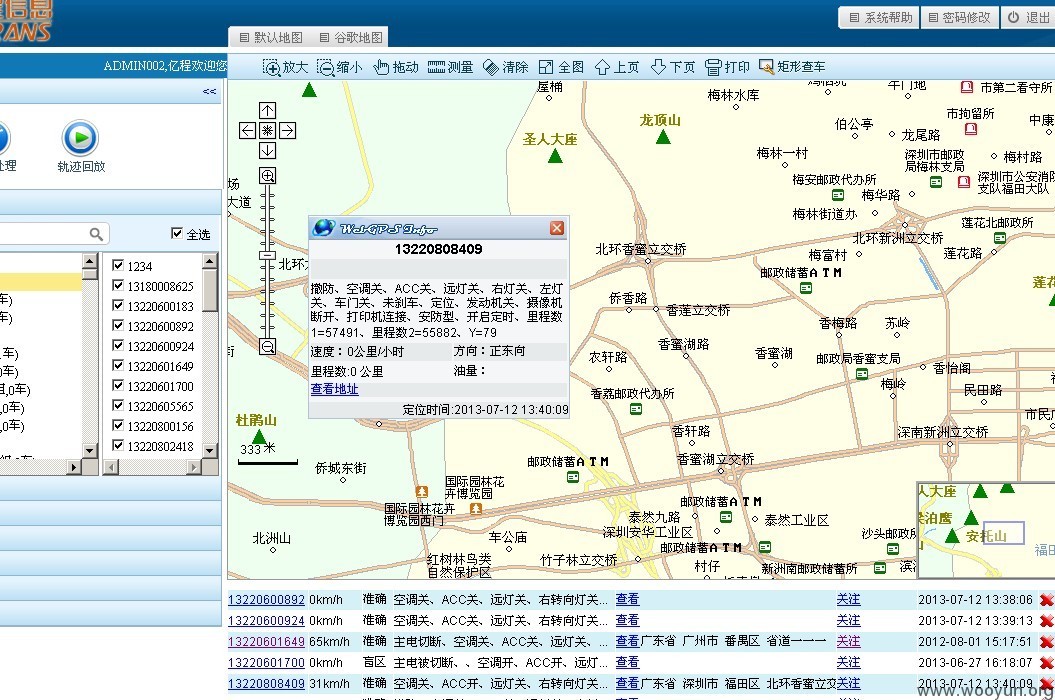Open vehicle link 13220600892 in table
The image size is (1055, 700).
coord(266,599)
